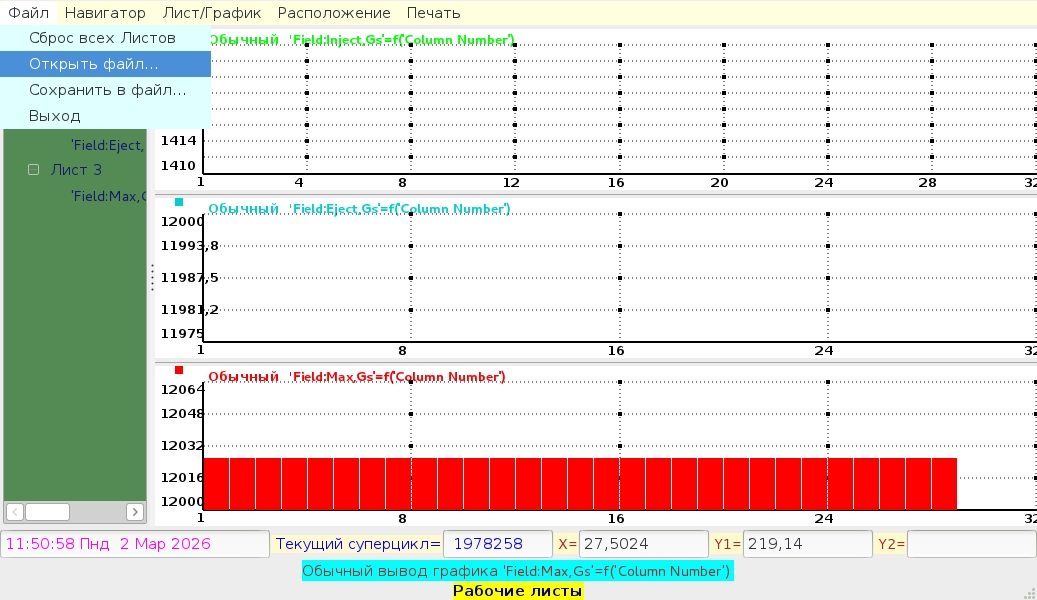The width and height of the screenshot is (1037, 600).
Task: Click the empty Y2= field
Action: [x=970, y=544]
